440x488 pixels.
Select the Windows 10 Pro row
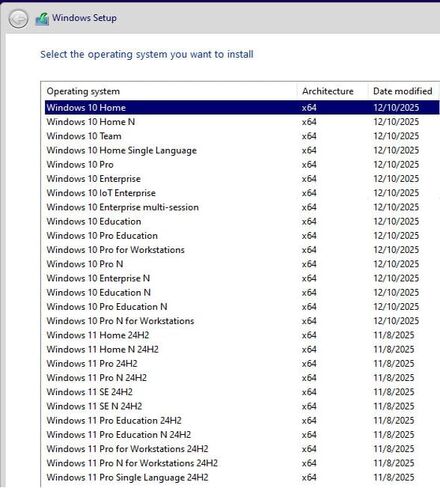click(x=242, y=164)
